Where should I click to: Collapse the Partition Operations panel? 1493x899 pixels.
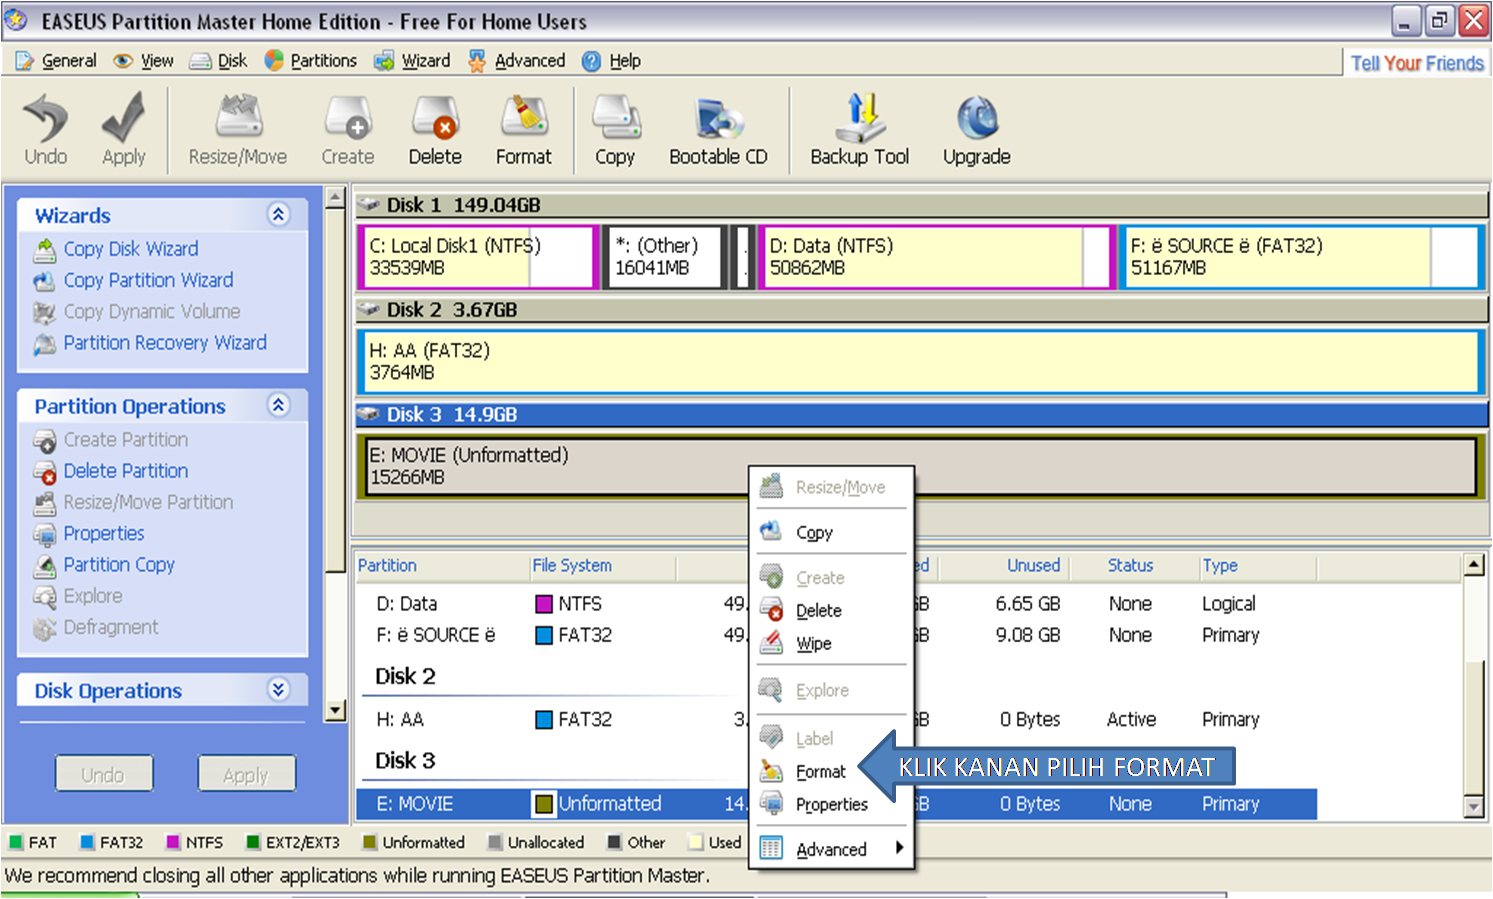point(279,405)
